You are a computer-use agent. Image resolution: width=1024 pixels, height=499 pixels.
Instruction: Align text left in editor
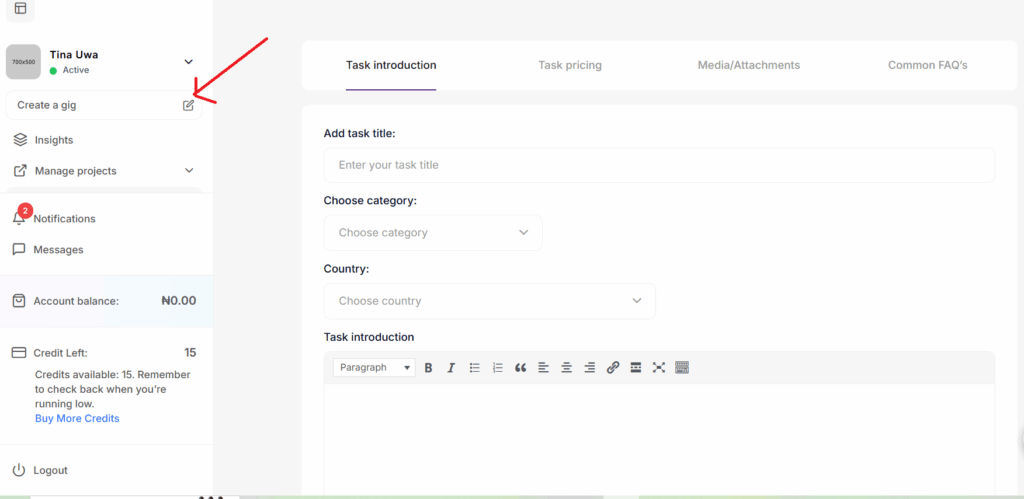543,368
